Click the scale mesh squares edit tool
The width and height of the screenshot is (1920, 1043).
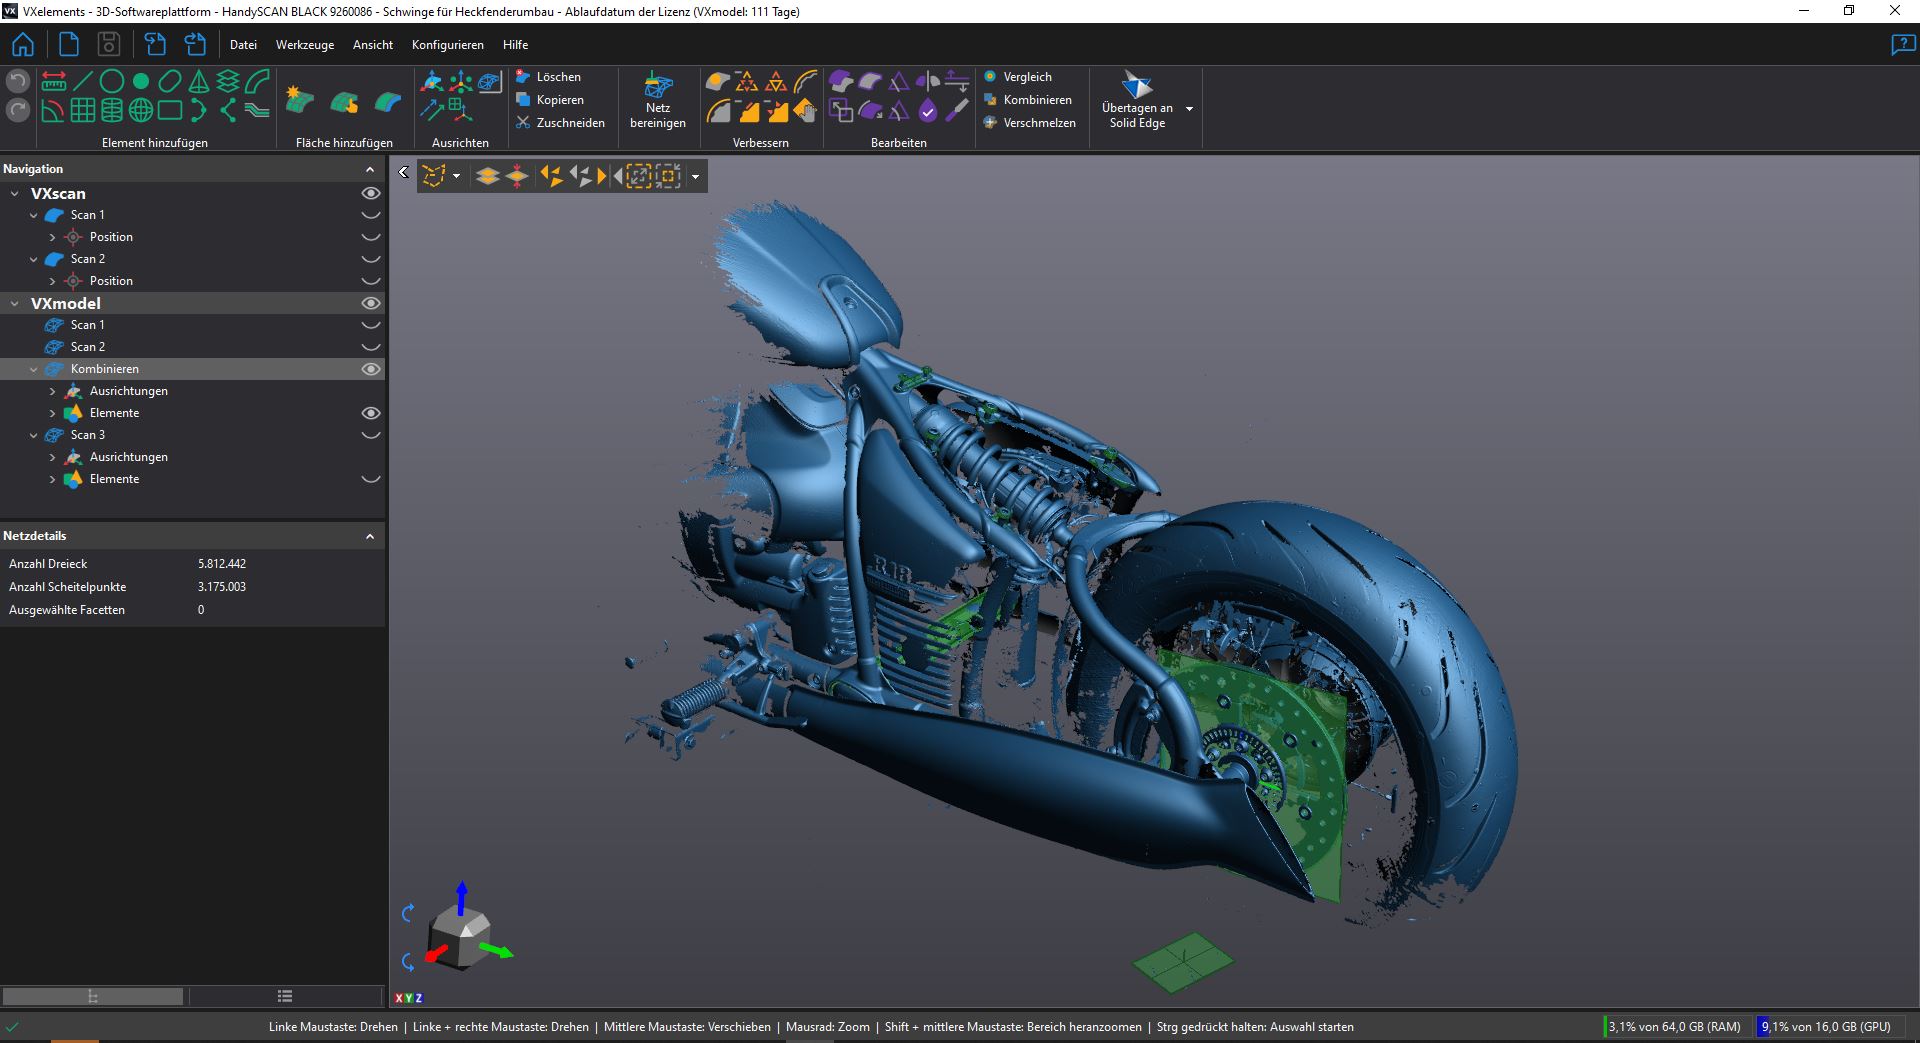coord(841,110)
